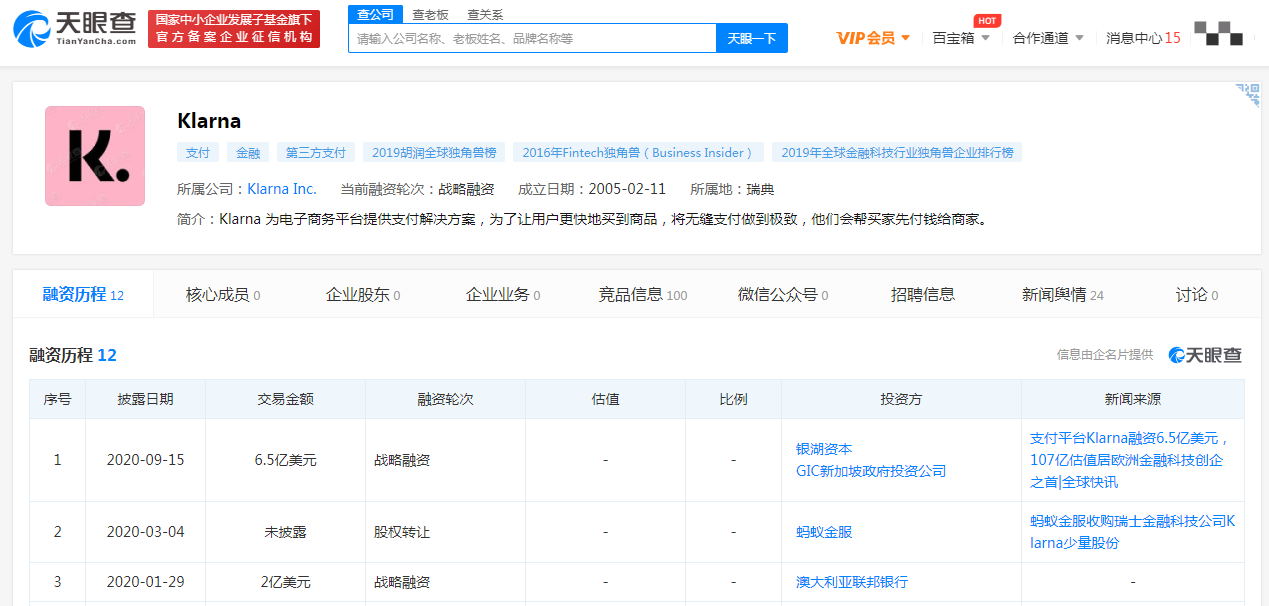The width and height of the screenshot is (1269, 606).
Task: Open the 核心成员 tab
Action: point(222,295)
